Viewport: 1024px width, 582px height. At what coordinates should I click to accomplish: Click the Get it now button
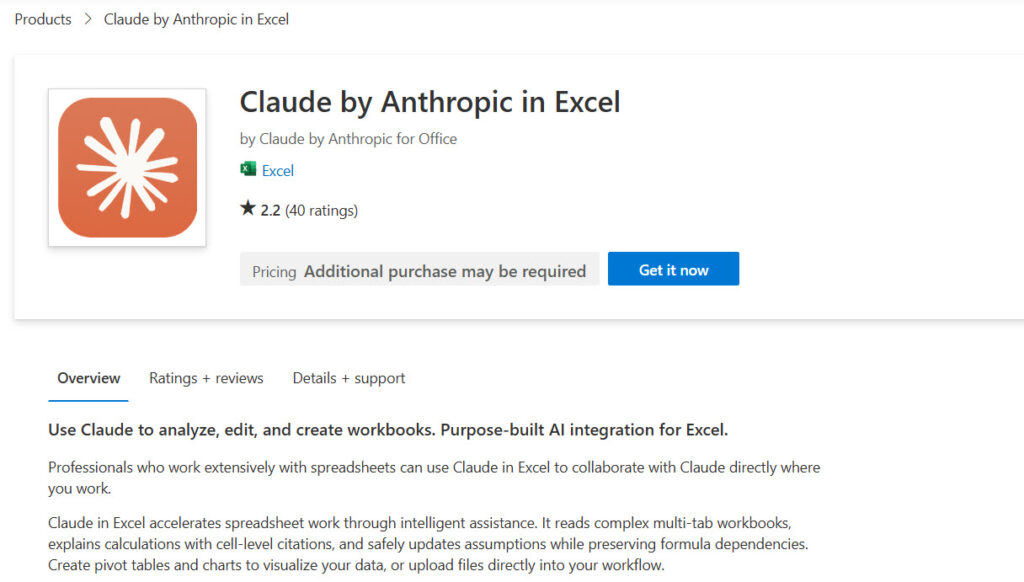673,268
